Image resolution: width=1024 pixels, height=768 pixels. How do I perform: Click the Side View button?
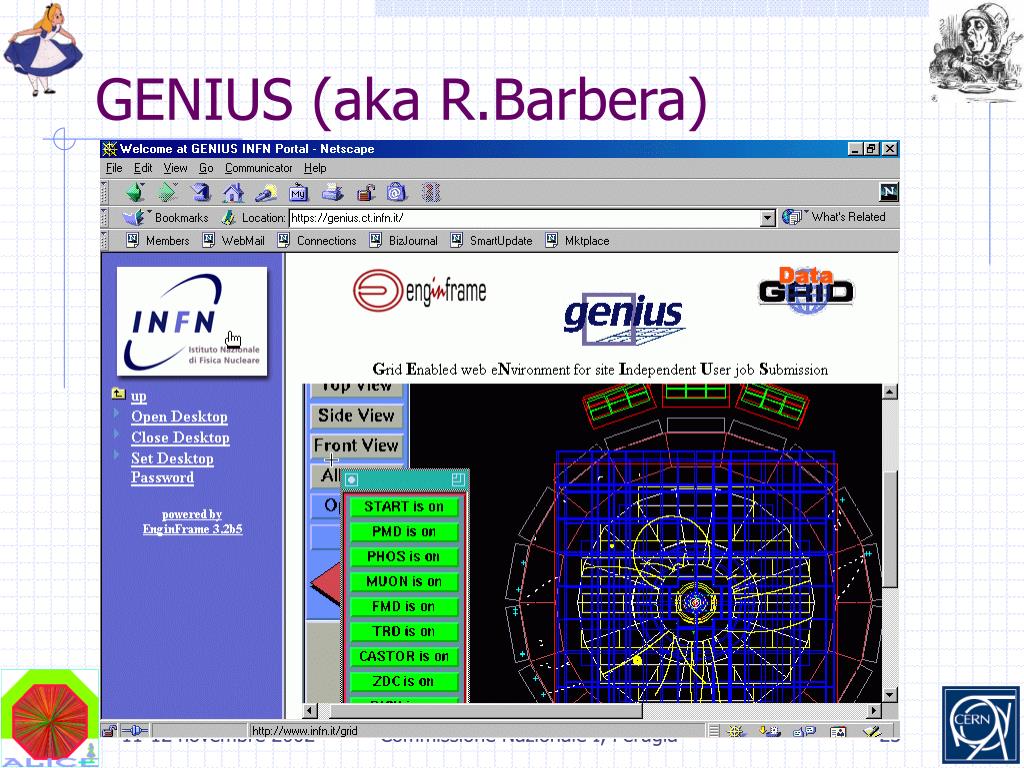point(356,415)
